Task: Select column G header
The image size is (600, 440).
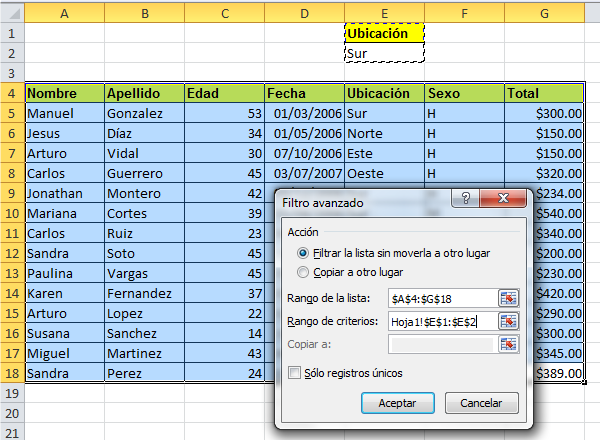Action: 544,13
